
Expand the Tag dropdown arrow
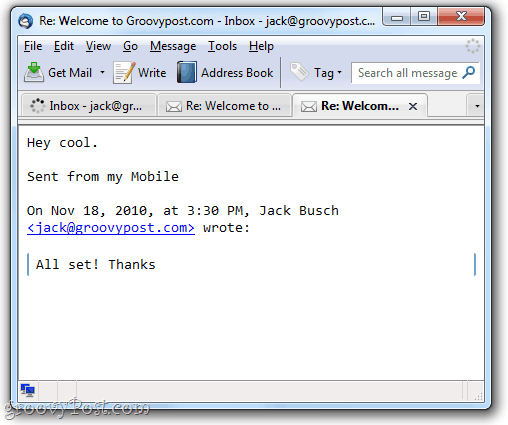pos(339,72)
